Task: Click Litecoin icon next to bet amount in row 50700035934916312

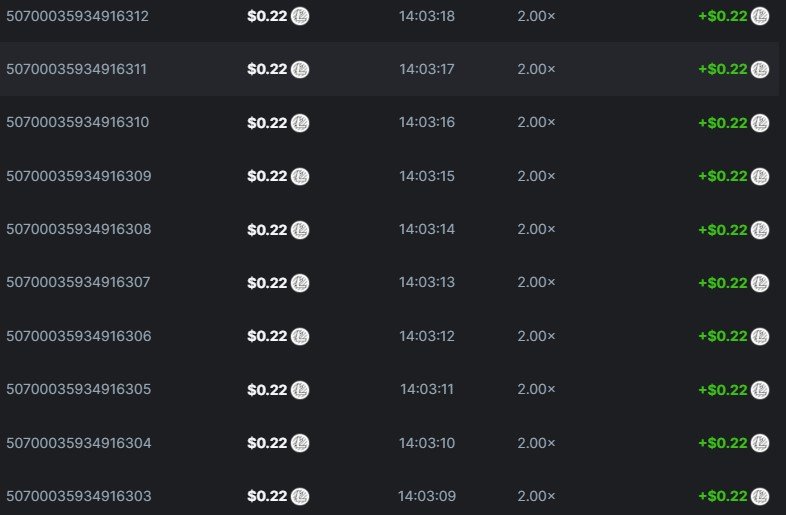Action: click(x=300, y=16)
